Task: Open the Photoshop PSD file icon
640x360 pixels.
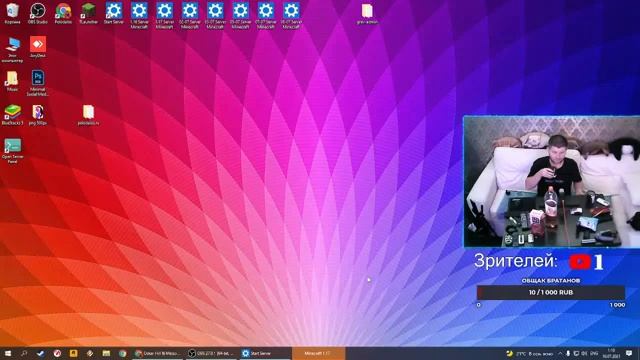Action: click(x=38, y=83)
